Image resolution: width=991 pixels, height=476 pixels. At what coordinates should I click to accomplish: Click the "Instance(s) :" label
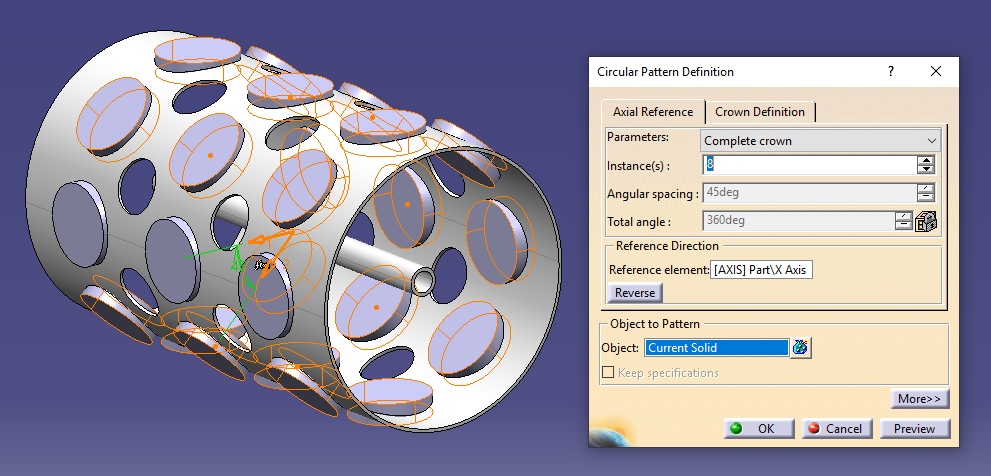pos(638,166)
